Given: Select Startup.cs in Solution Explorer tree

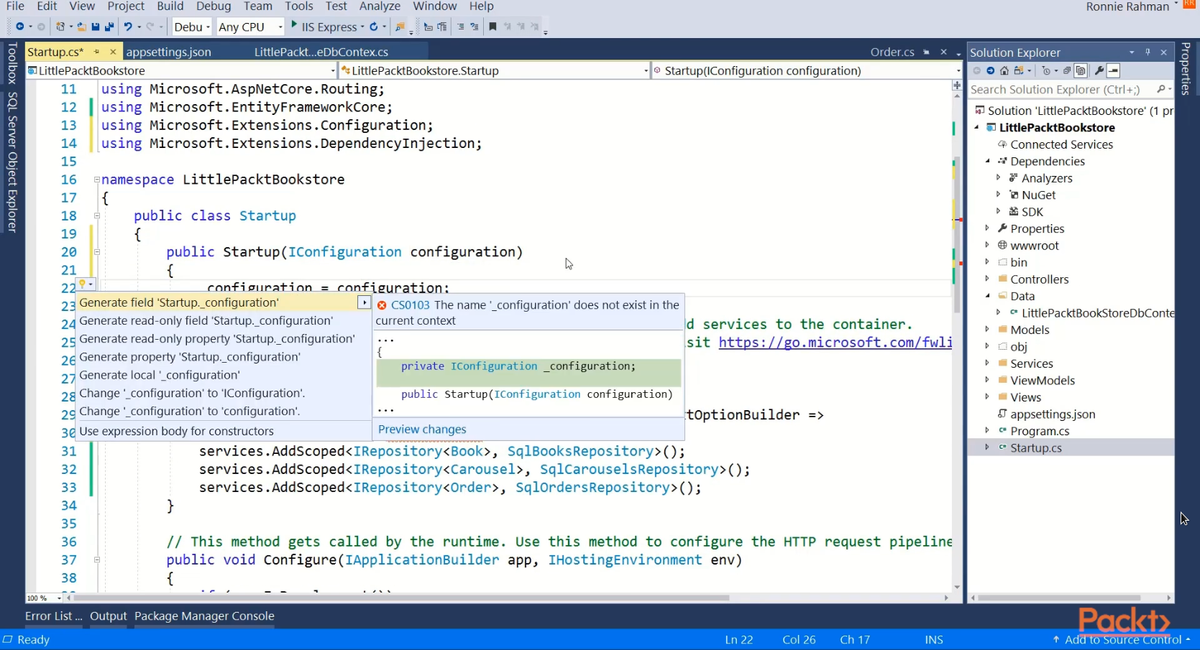Looking at the screenshot, I should point(1036,448).
